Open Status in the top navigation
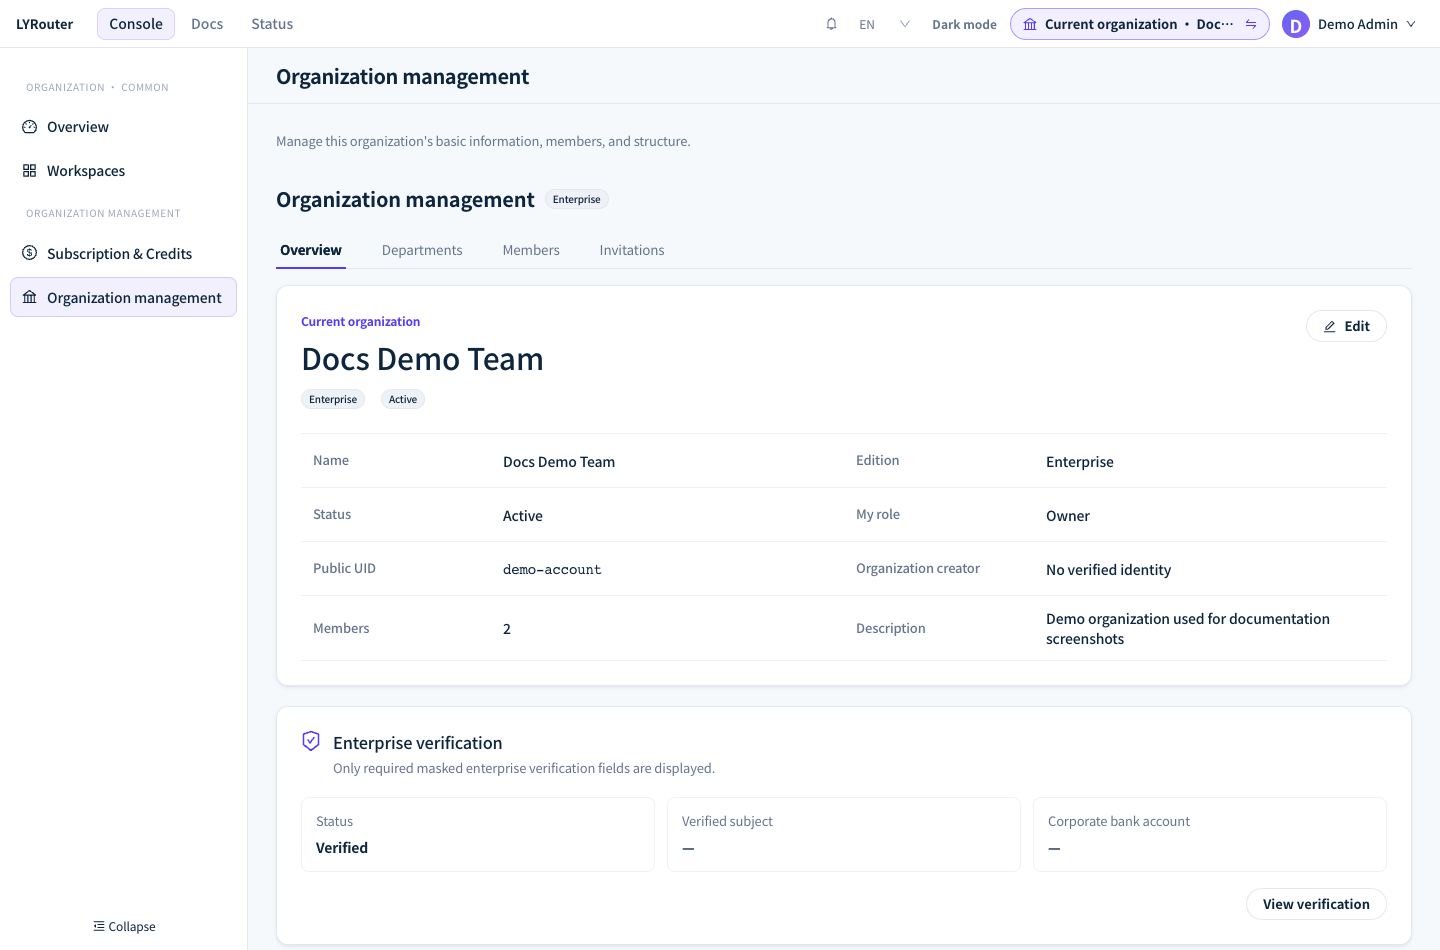The height and width of the screenshot is (950, 1440). tap(272, 24)
